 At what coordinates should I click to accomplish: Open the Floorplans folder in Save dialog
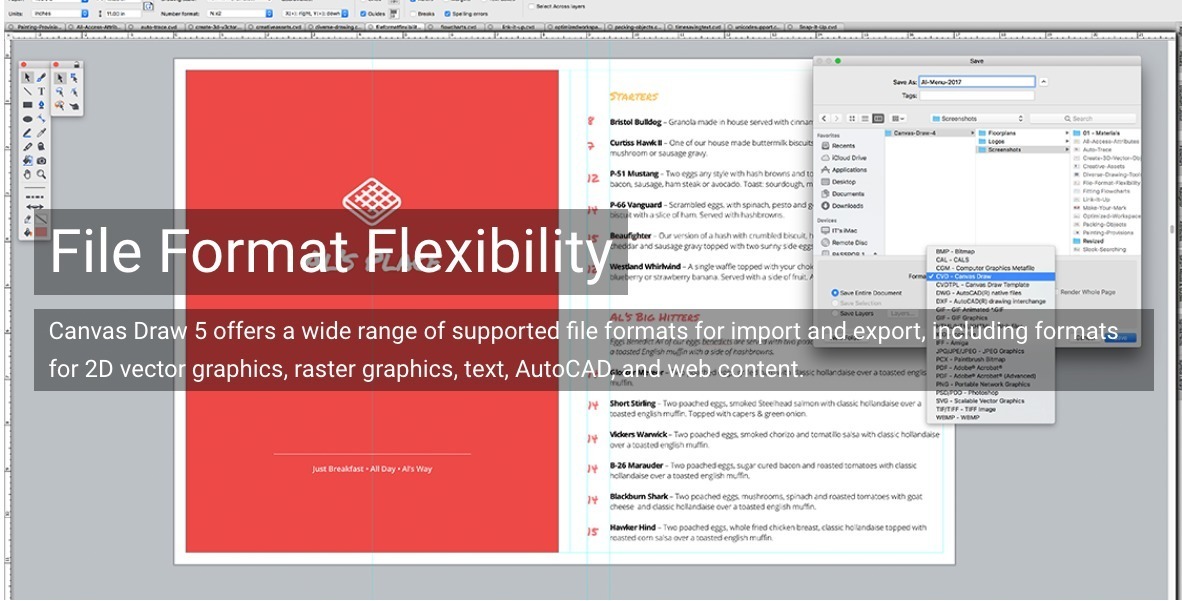coord(1001,133)
